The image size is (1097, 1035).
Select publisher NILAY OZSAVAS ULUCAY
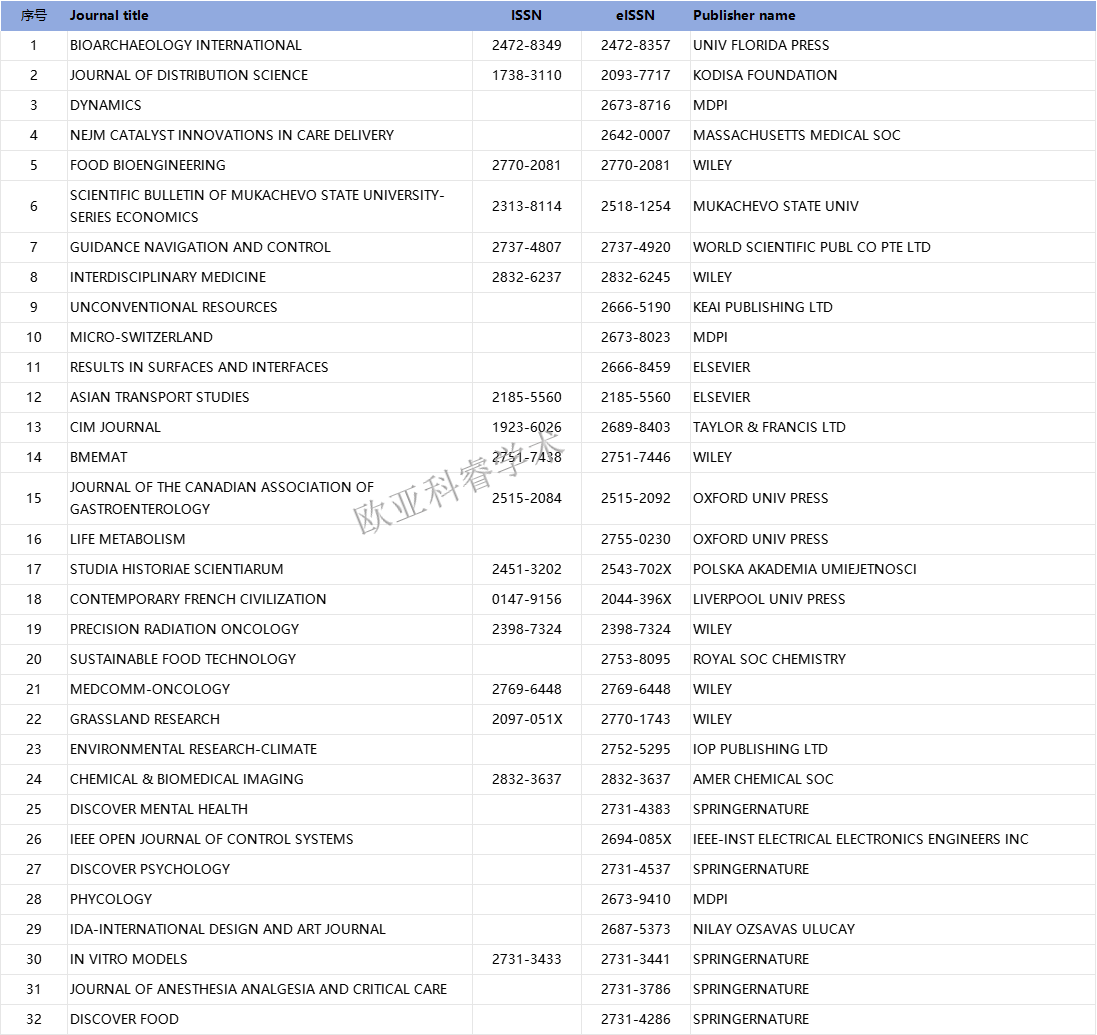(x=774, y=931)
